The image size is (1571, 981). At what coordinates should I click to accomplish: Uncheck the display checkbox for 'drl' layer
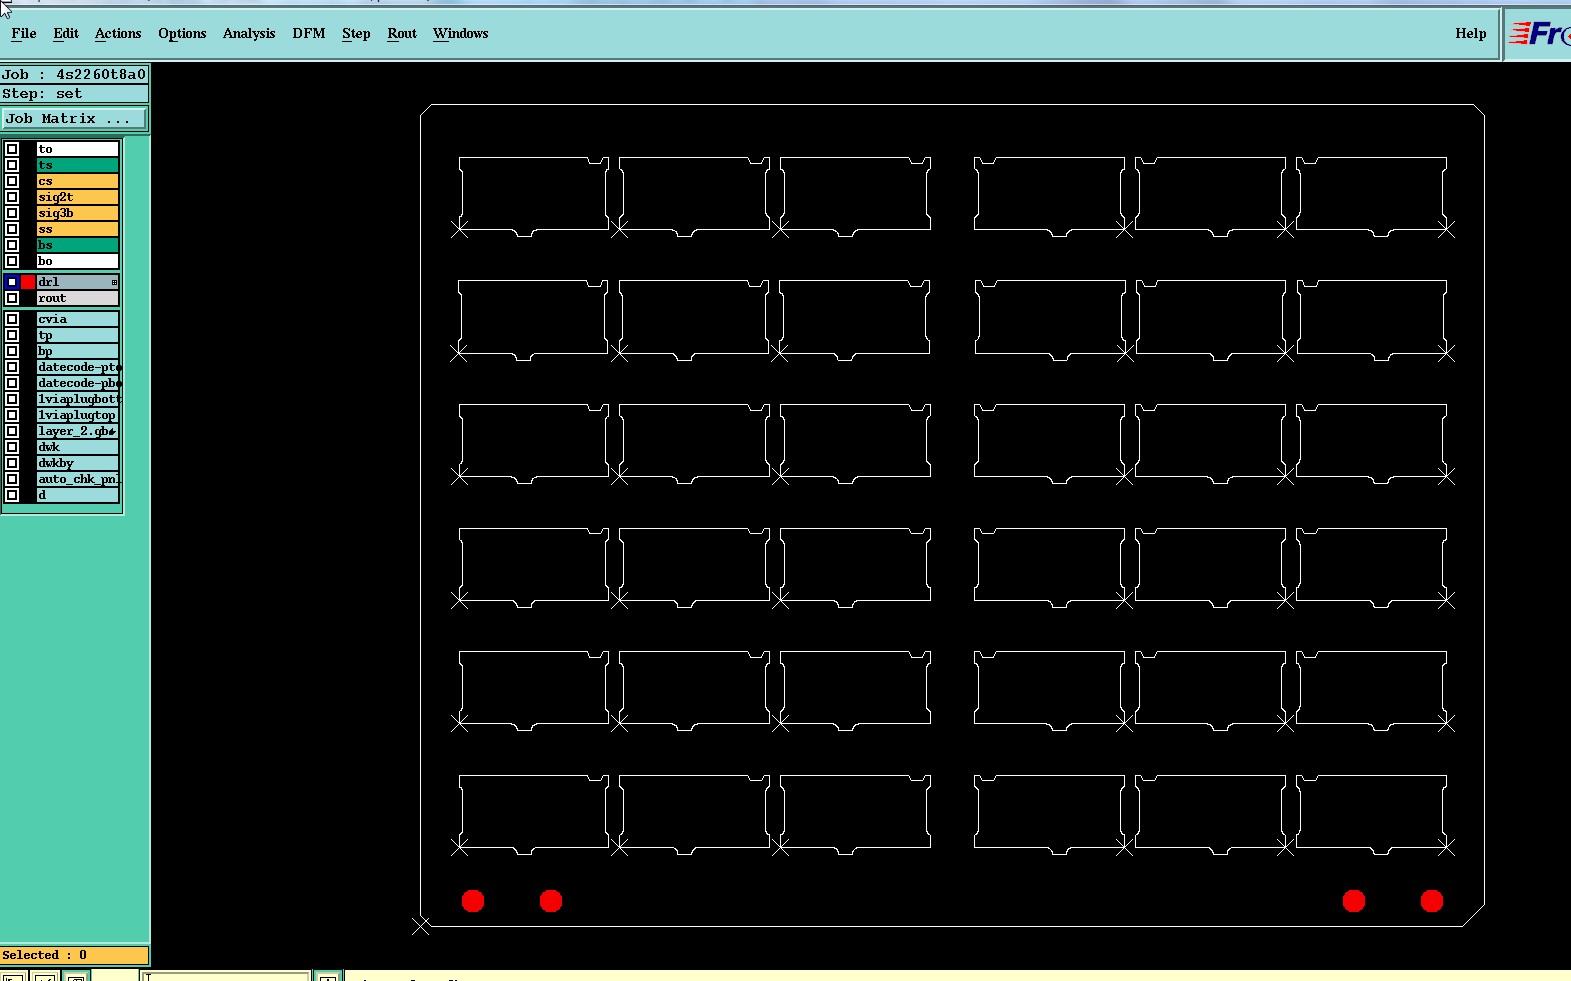click(x=12, y=282)
